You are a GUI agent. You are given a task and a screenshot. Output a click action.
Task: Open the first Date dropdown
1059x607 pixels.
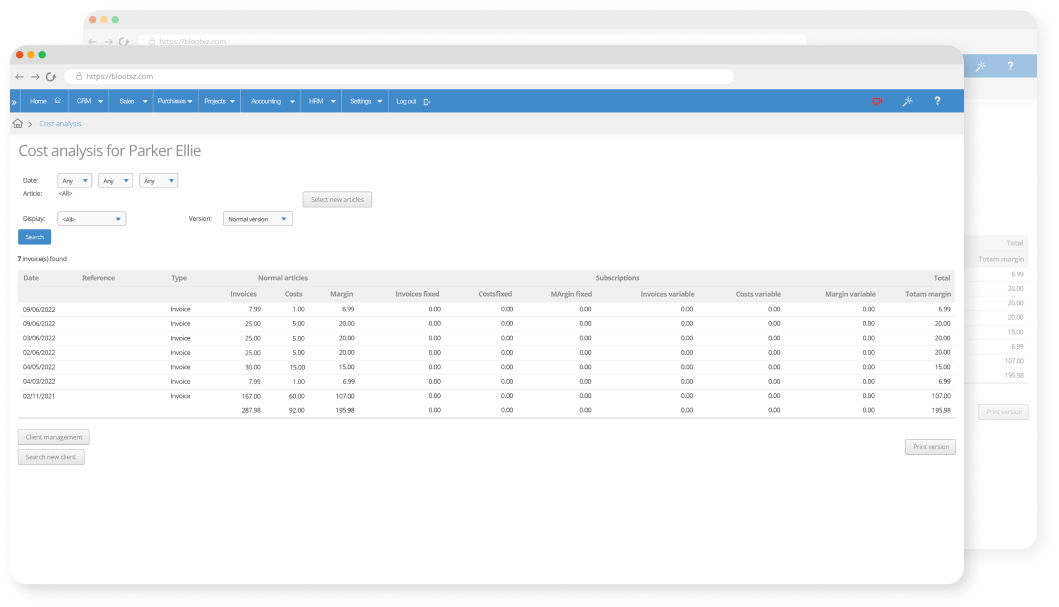75,181
